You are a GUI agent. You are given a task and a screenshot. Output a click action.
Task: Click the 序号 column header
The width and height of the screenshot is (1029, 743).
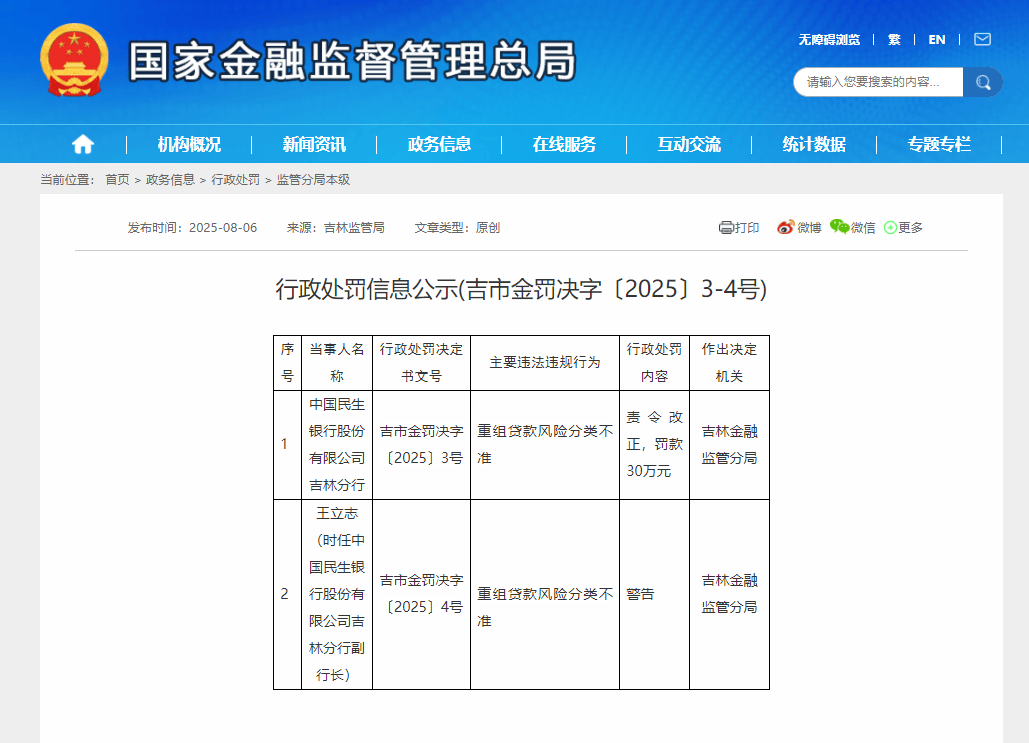point(287,363)
